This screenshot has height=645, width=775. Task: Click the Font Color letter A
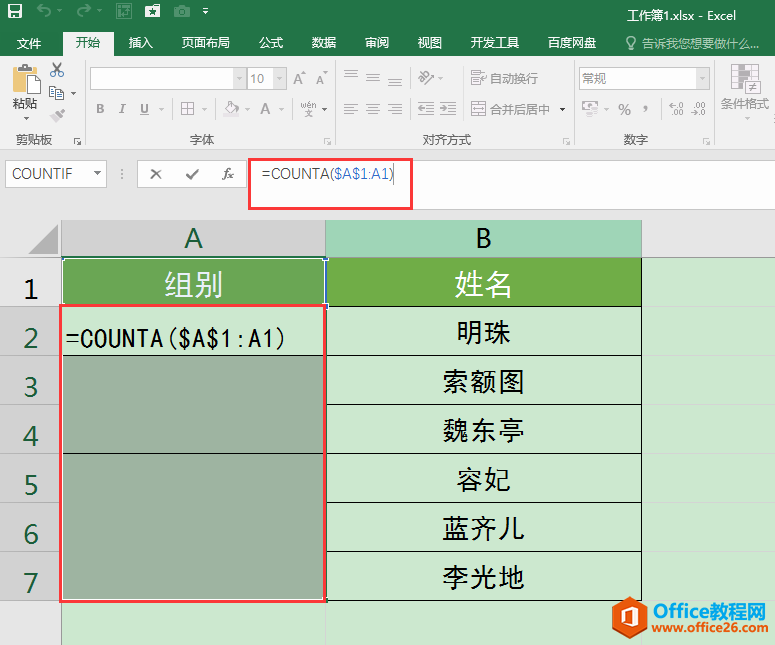[265, 109]
